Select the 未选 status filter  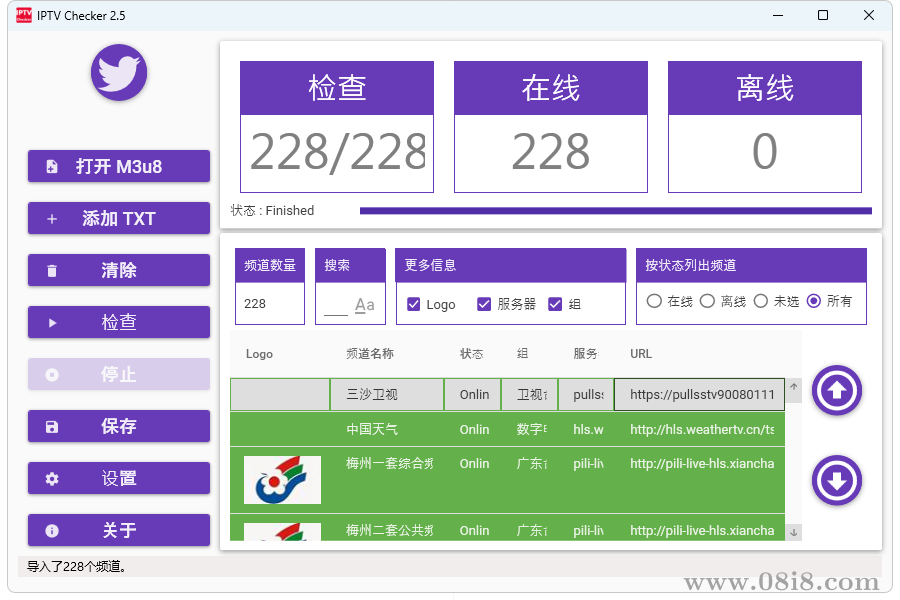tap(760, 301)
